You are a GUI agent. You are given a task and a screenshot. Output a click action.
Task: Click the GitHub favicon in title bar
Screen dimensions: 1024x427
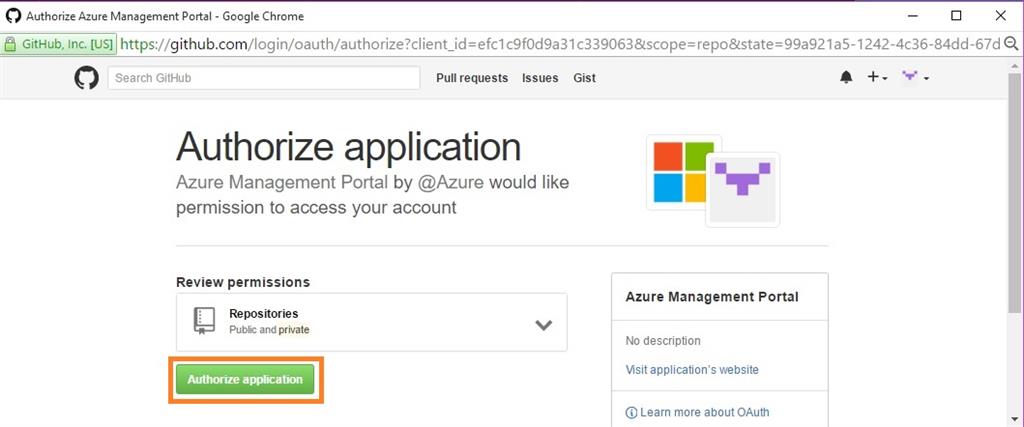point(13,16)
